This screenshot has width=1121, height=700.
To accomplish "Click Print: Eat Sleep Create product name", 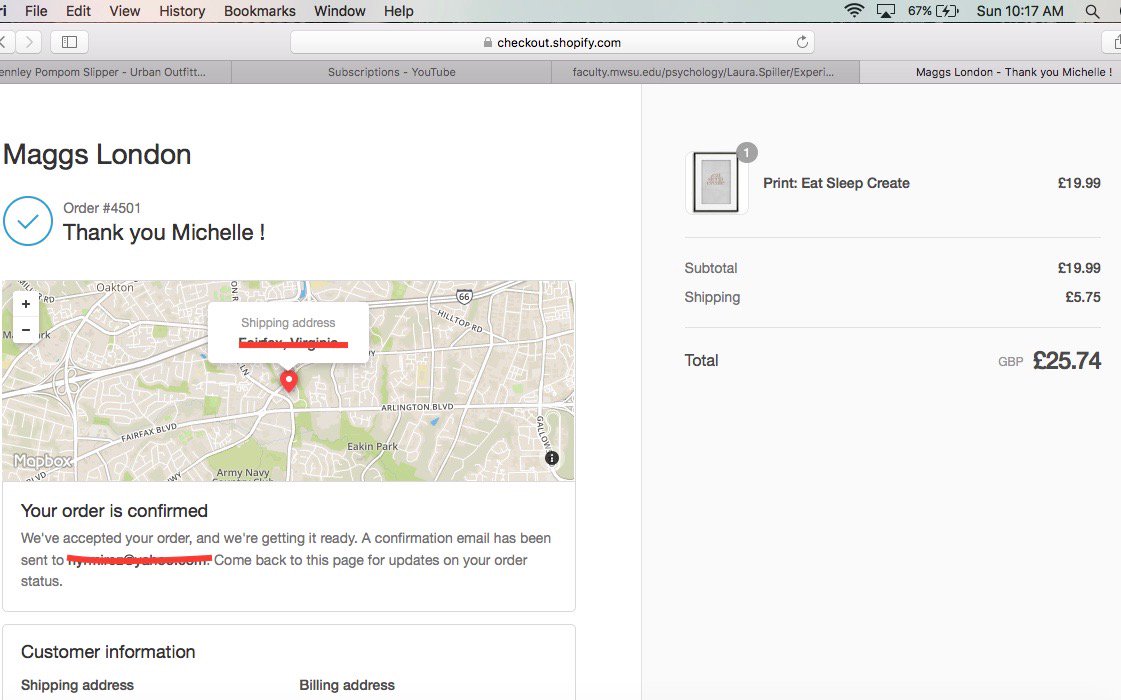I will click(x=836, y=183).
